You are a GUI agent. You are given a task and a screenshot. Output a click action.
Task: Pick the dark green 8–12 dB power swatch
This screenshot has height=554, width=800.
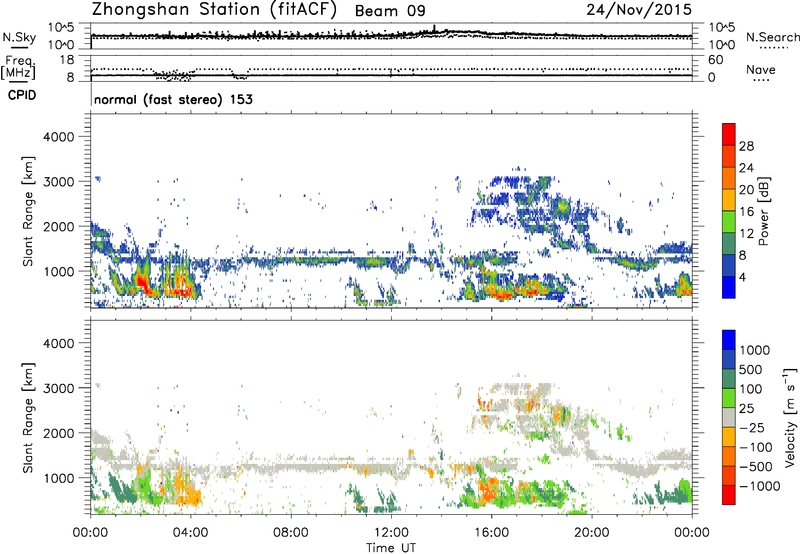[729, 243]
